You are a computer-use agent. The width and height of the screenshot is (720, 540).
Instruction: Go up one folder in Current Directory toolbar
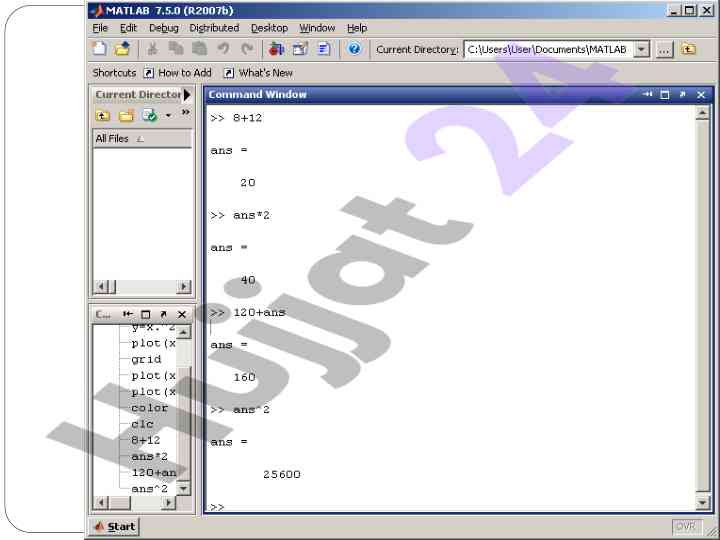[689, 49]
